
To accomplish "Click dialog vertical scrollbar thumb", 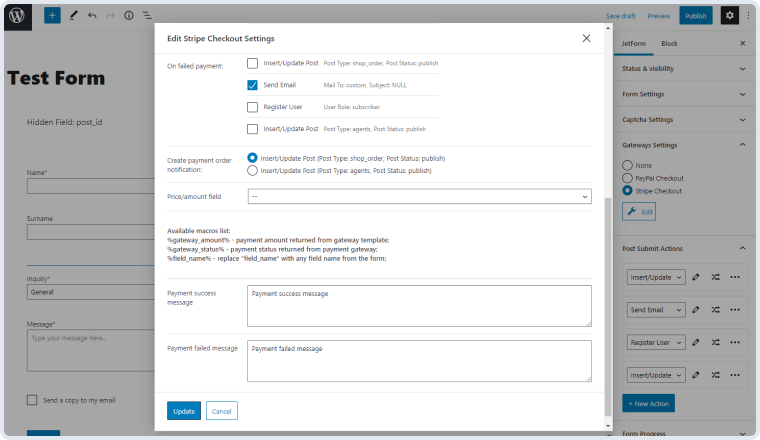I will click(x=608, y=306).
